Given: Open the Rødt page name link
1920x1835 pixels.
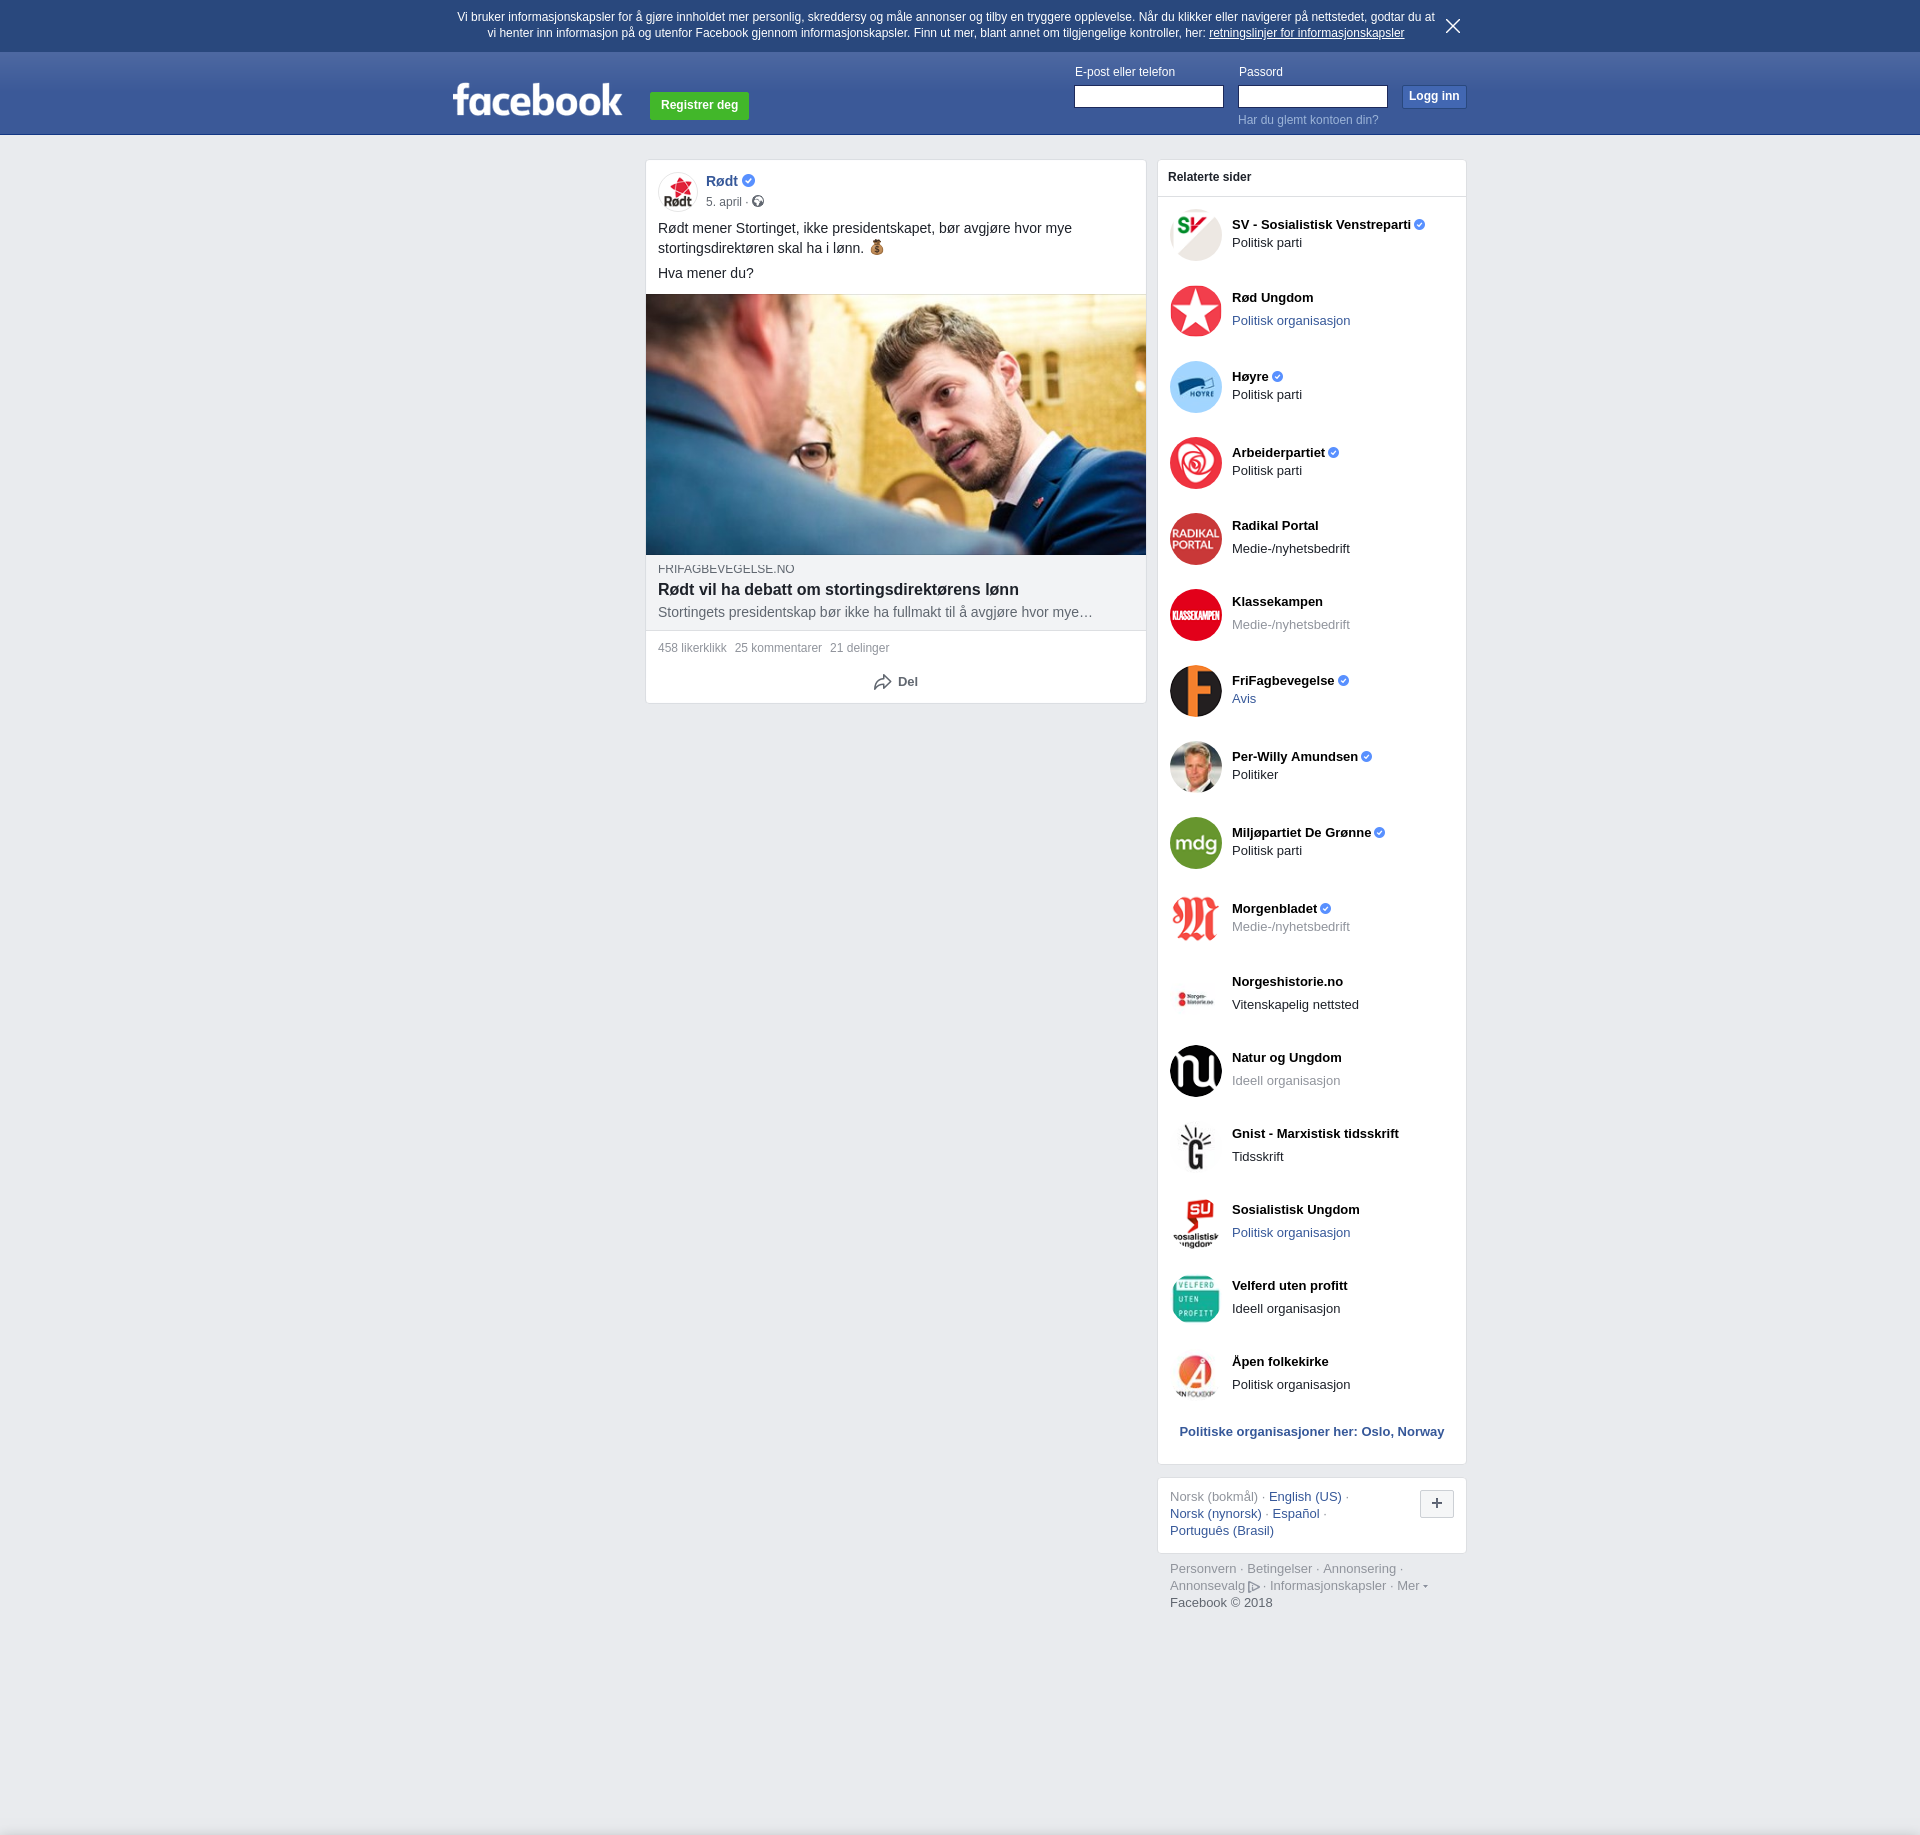Looking at the screenshot, I should [722, 181].
